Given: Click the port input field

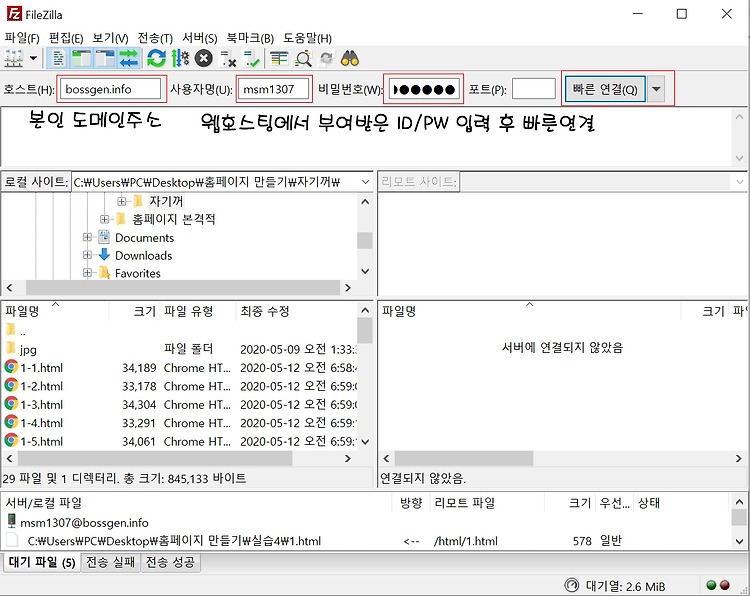Looking at the screenshot, I should click(533, 89).
